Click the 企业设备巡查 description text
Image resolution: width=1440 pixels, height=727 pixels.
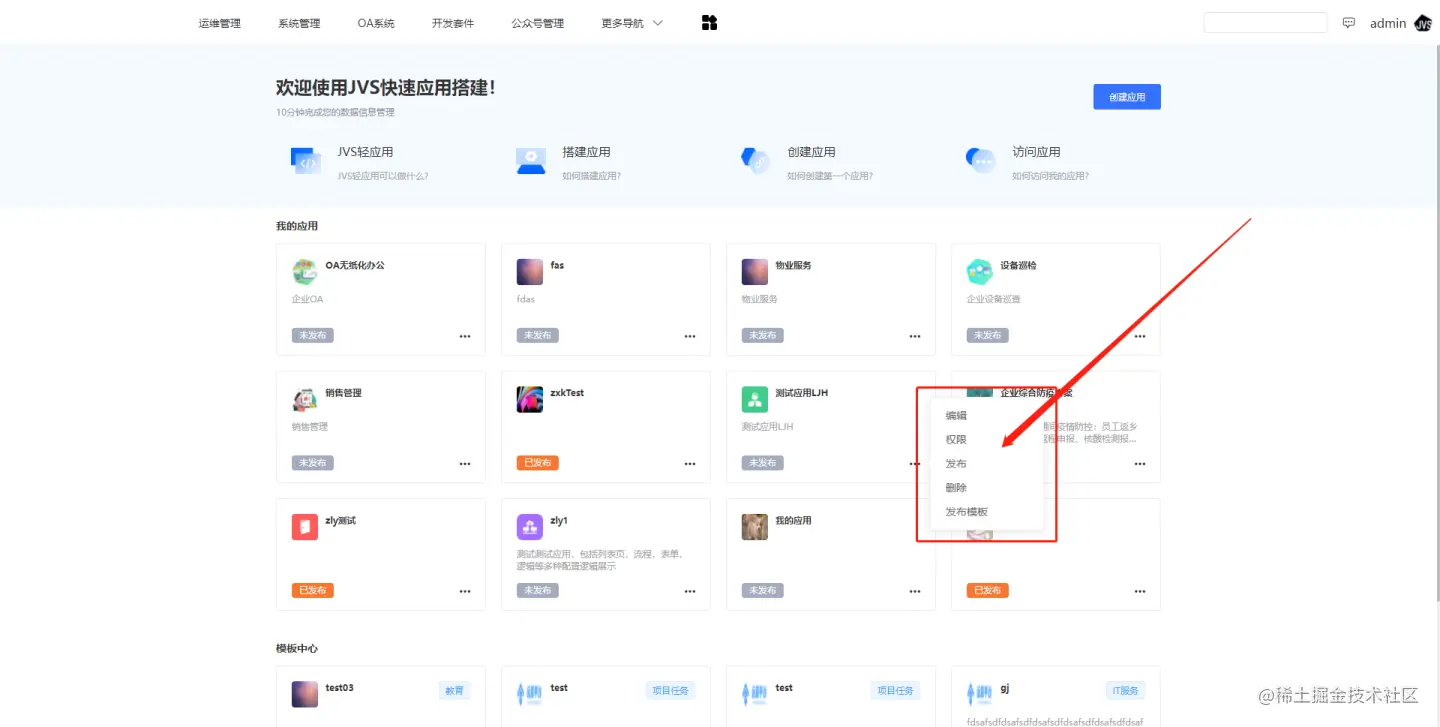click(x=994, y=299)
